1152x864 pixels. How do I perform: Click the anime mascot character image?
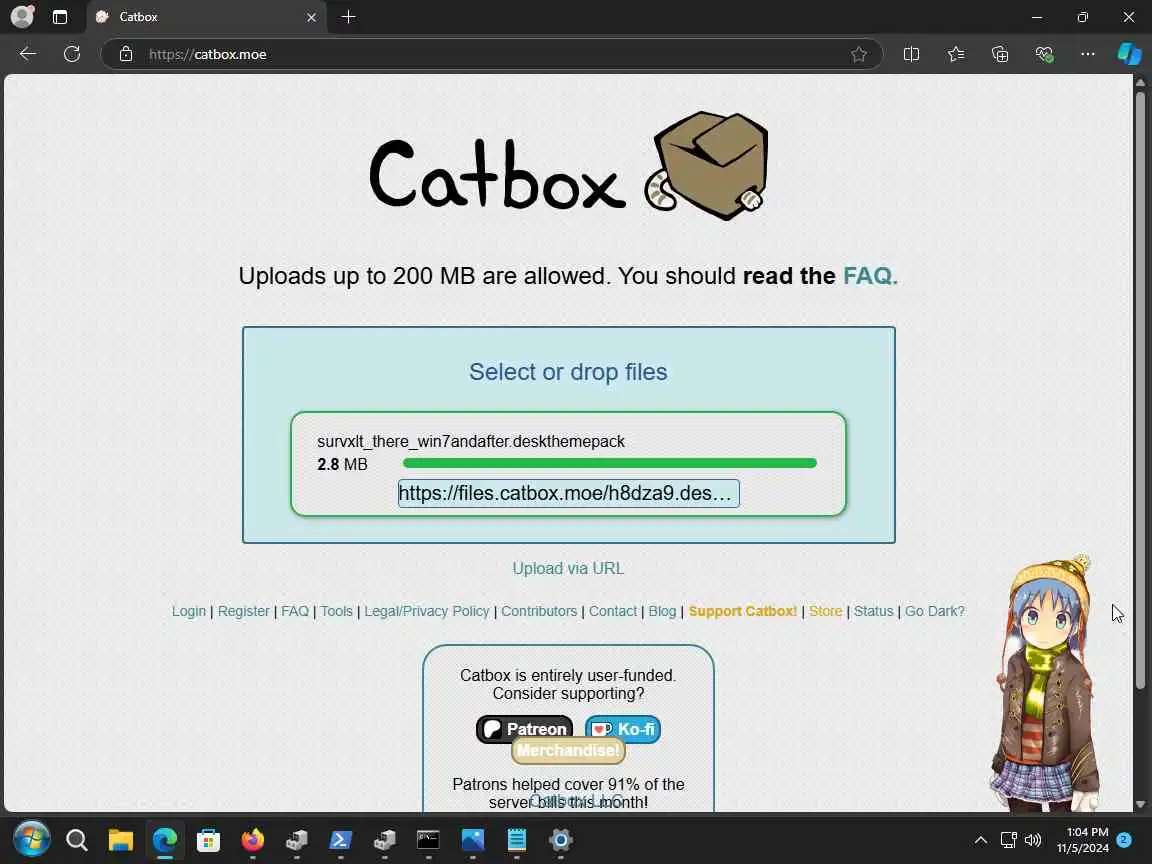pyautogui.click(x=1046, y=683)
